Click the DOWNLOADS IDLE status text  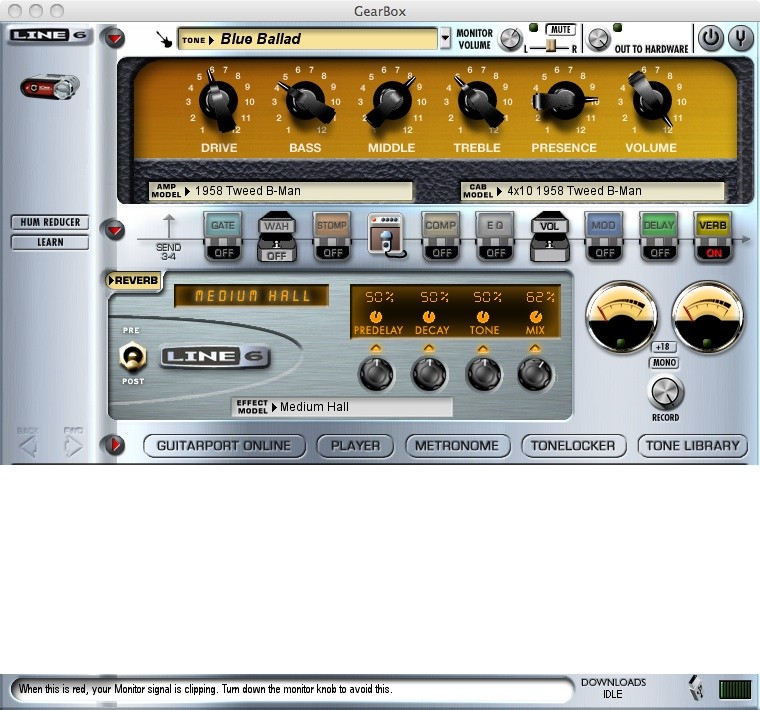(613, 688)
